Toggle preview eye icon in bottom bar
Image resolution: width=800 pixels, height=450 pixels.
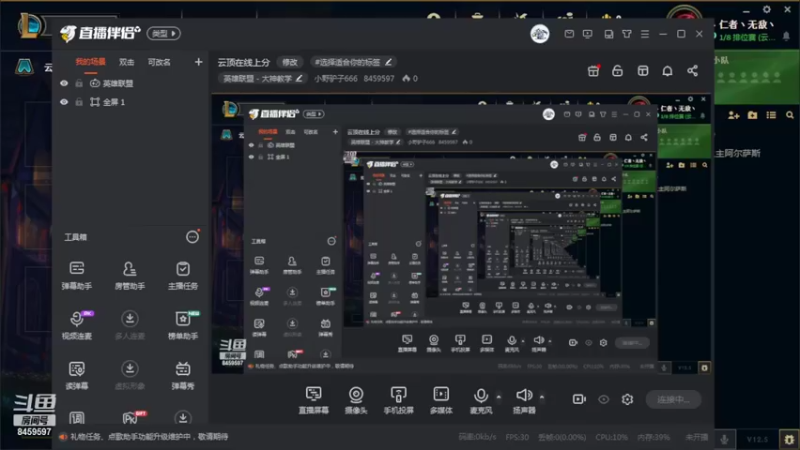click(604, 399)
